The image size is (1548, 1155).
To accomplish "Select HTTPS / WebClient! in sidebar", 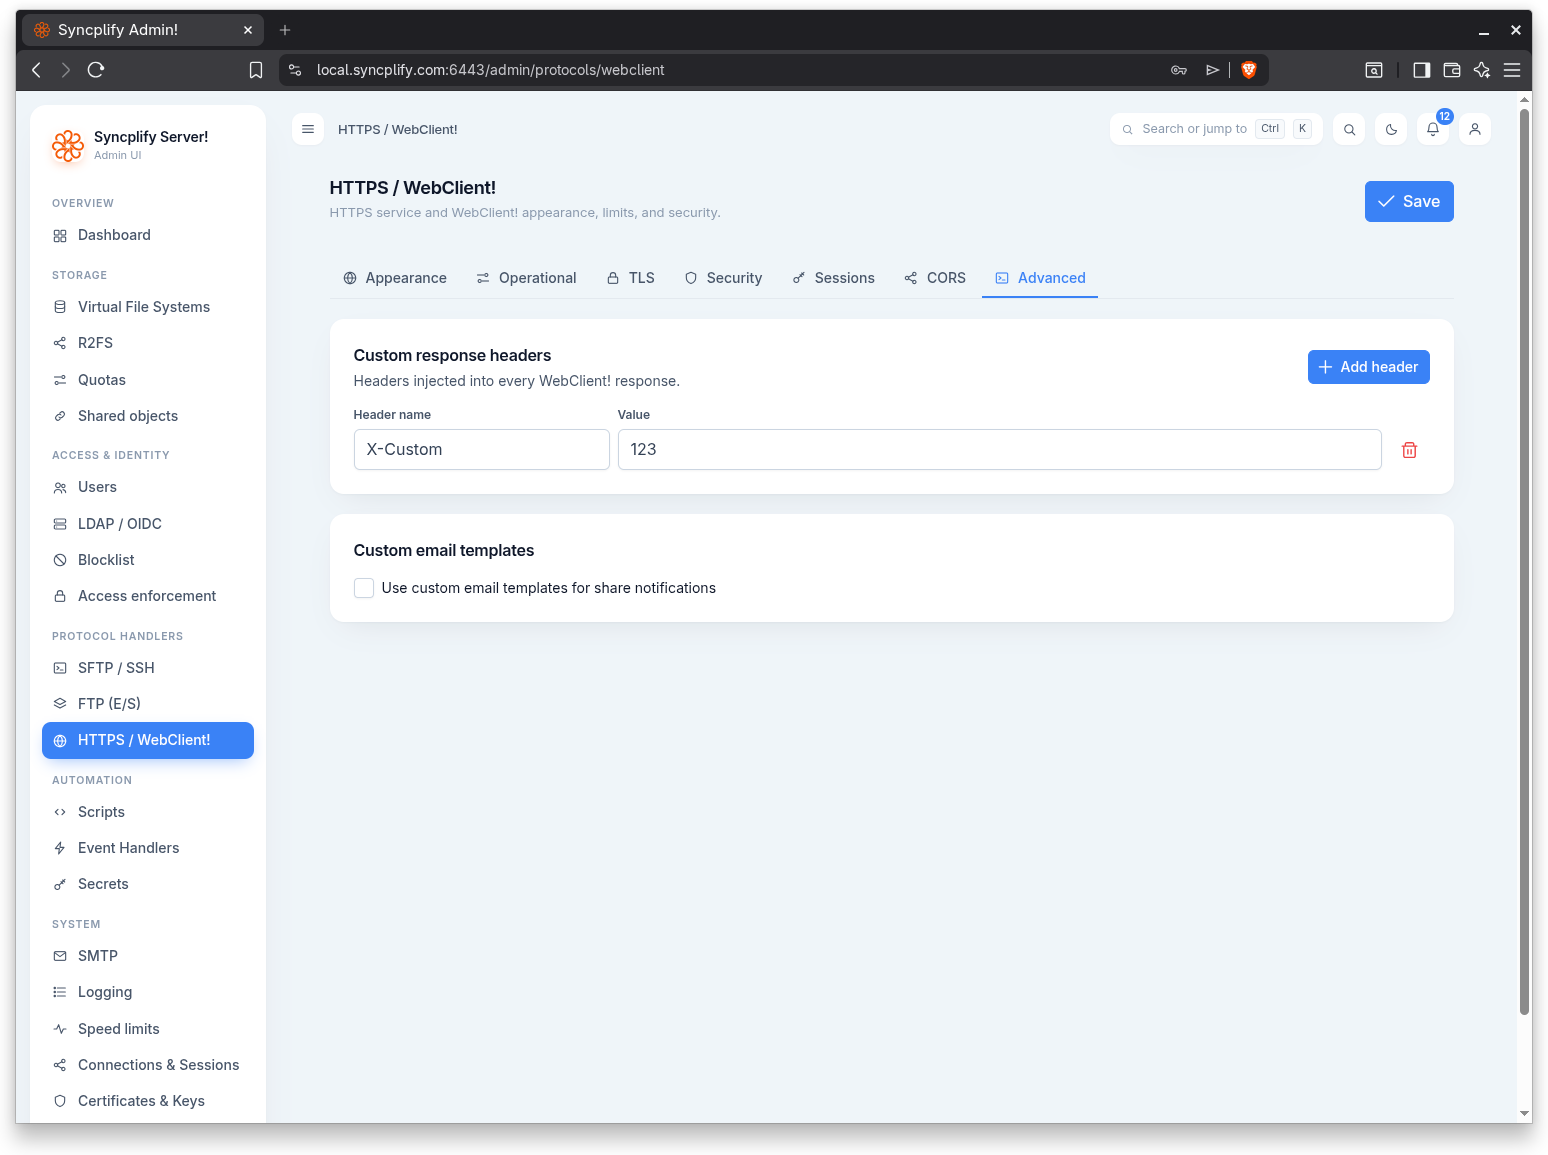I will [x=148, y=740].
